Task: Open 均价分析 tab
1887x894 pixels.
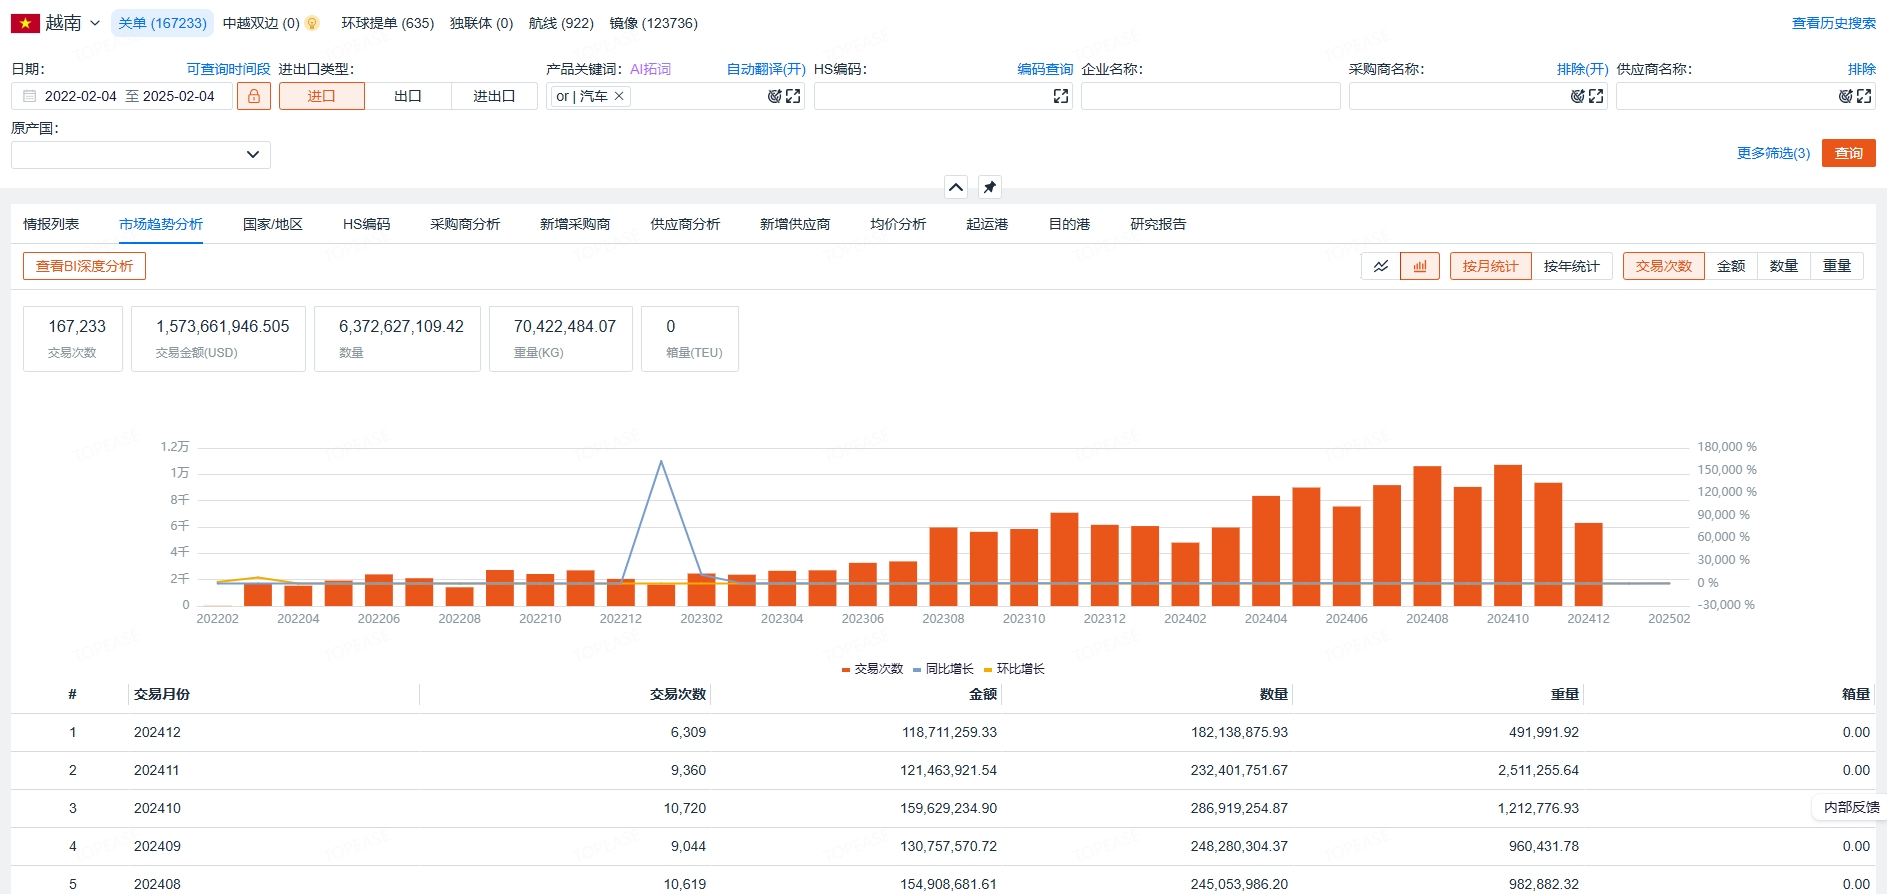Action: (x=898, y=224)
